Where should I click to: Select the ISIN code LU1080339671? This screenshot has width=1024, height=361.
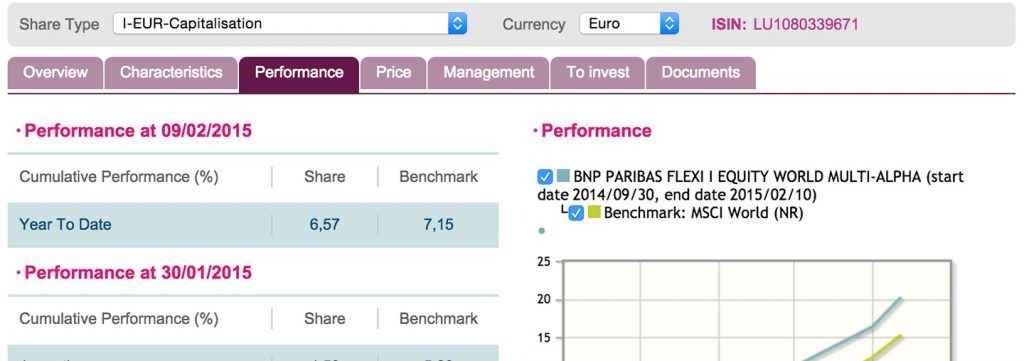806,25
